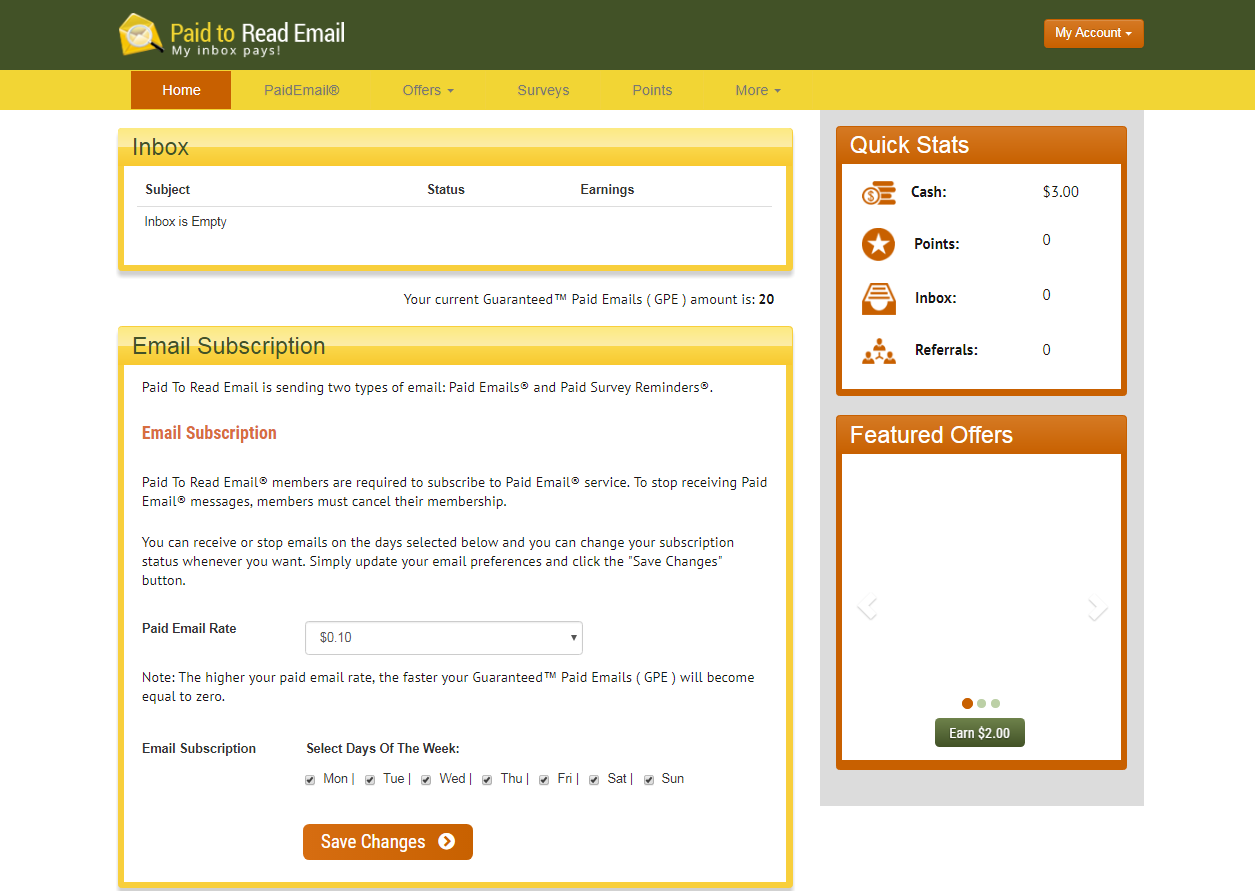This screenshot has height=891, width=1255.
Task: Disable emails on Sat checkbox
Action: point(594,780)
